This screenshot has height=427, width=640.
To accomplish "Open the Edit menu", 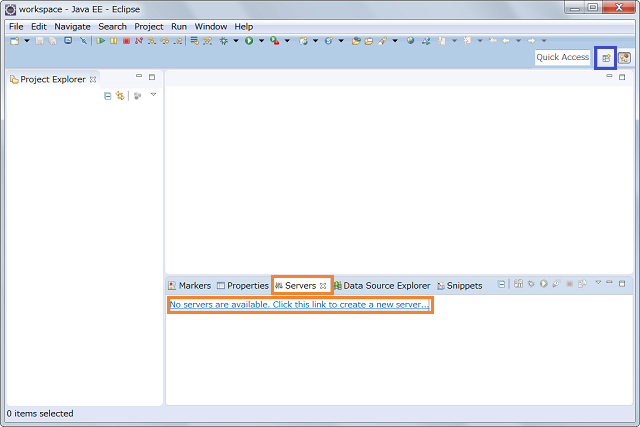I will pyautogui.click(x=39, y=27).
